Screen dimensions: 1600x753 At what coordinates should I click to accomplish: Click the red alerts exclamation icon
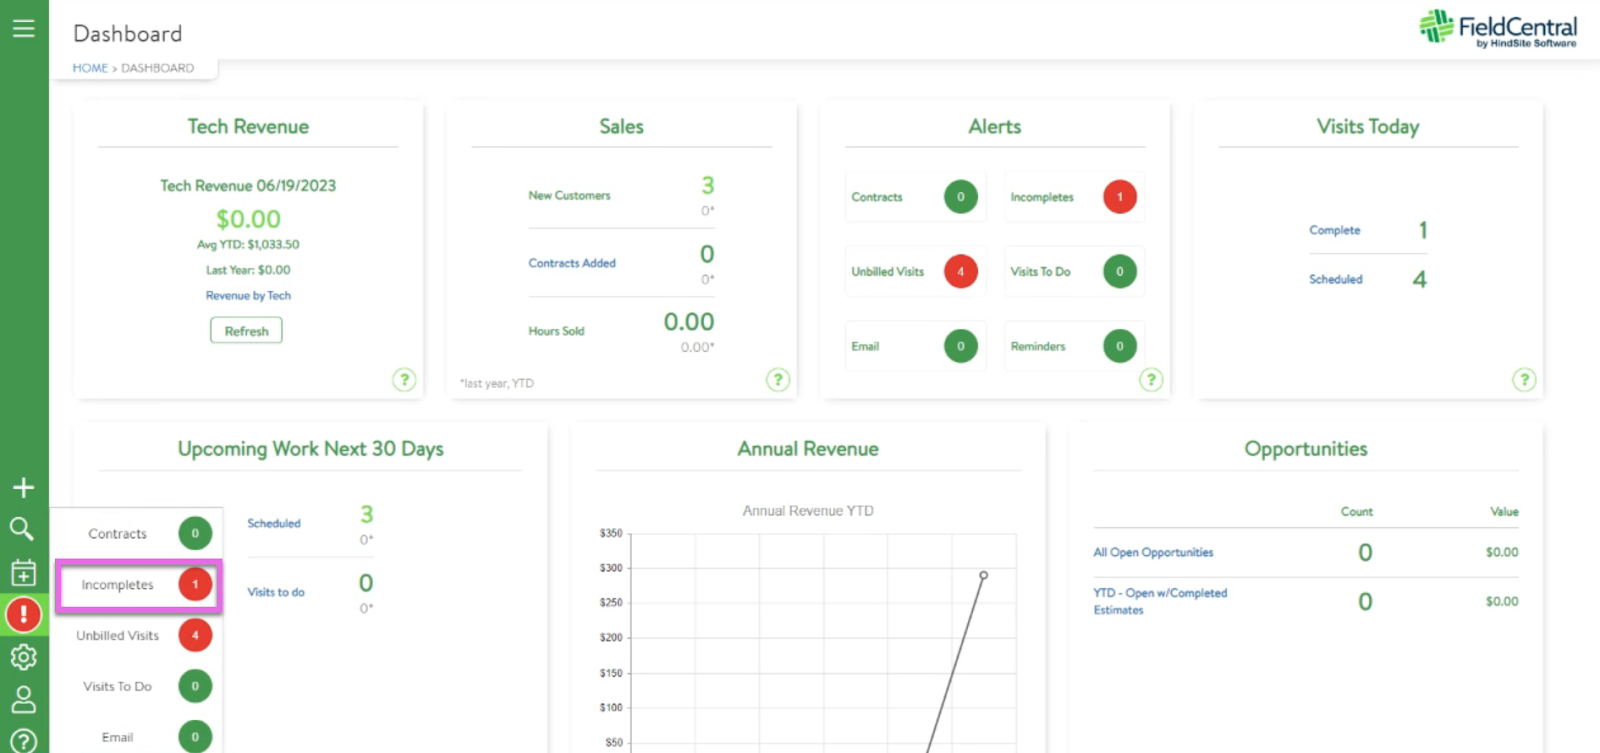23,615
